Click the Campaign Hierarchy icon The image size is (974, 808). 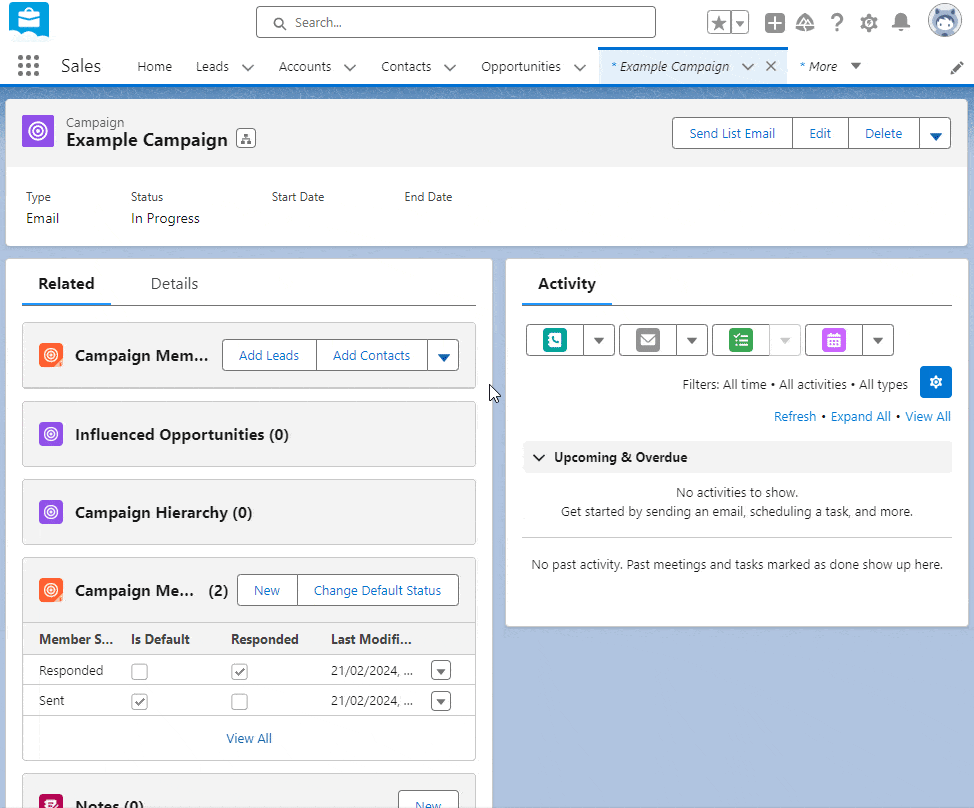click(51, 512)
